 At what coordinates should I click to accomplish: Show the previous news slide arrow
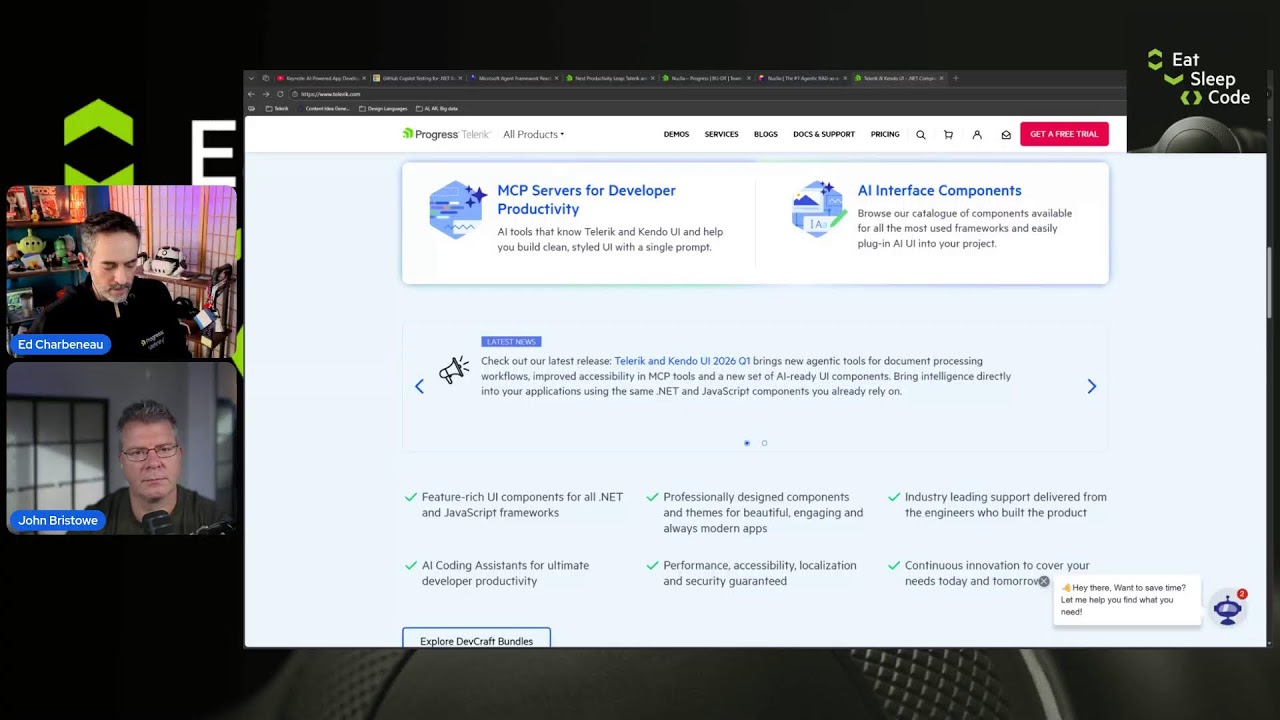pos(419,386)
